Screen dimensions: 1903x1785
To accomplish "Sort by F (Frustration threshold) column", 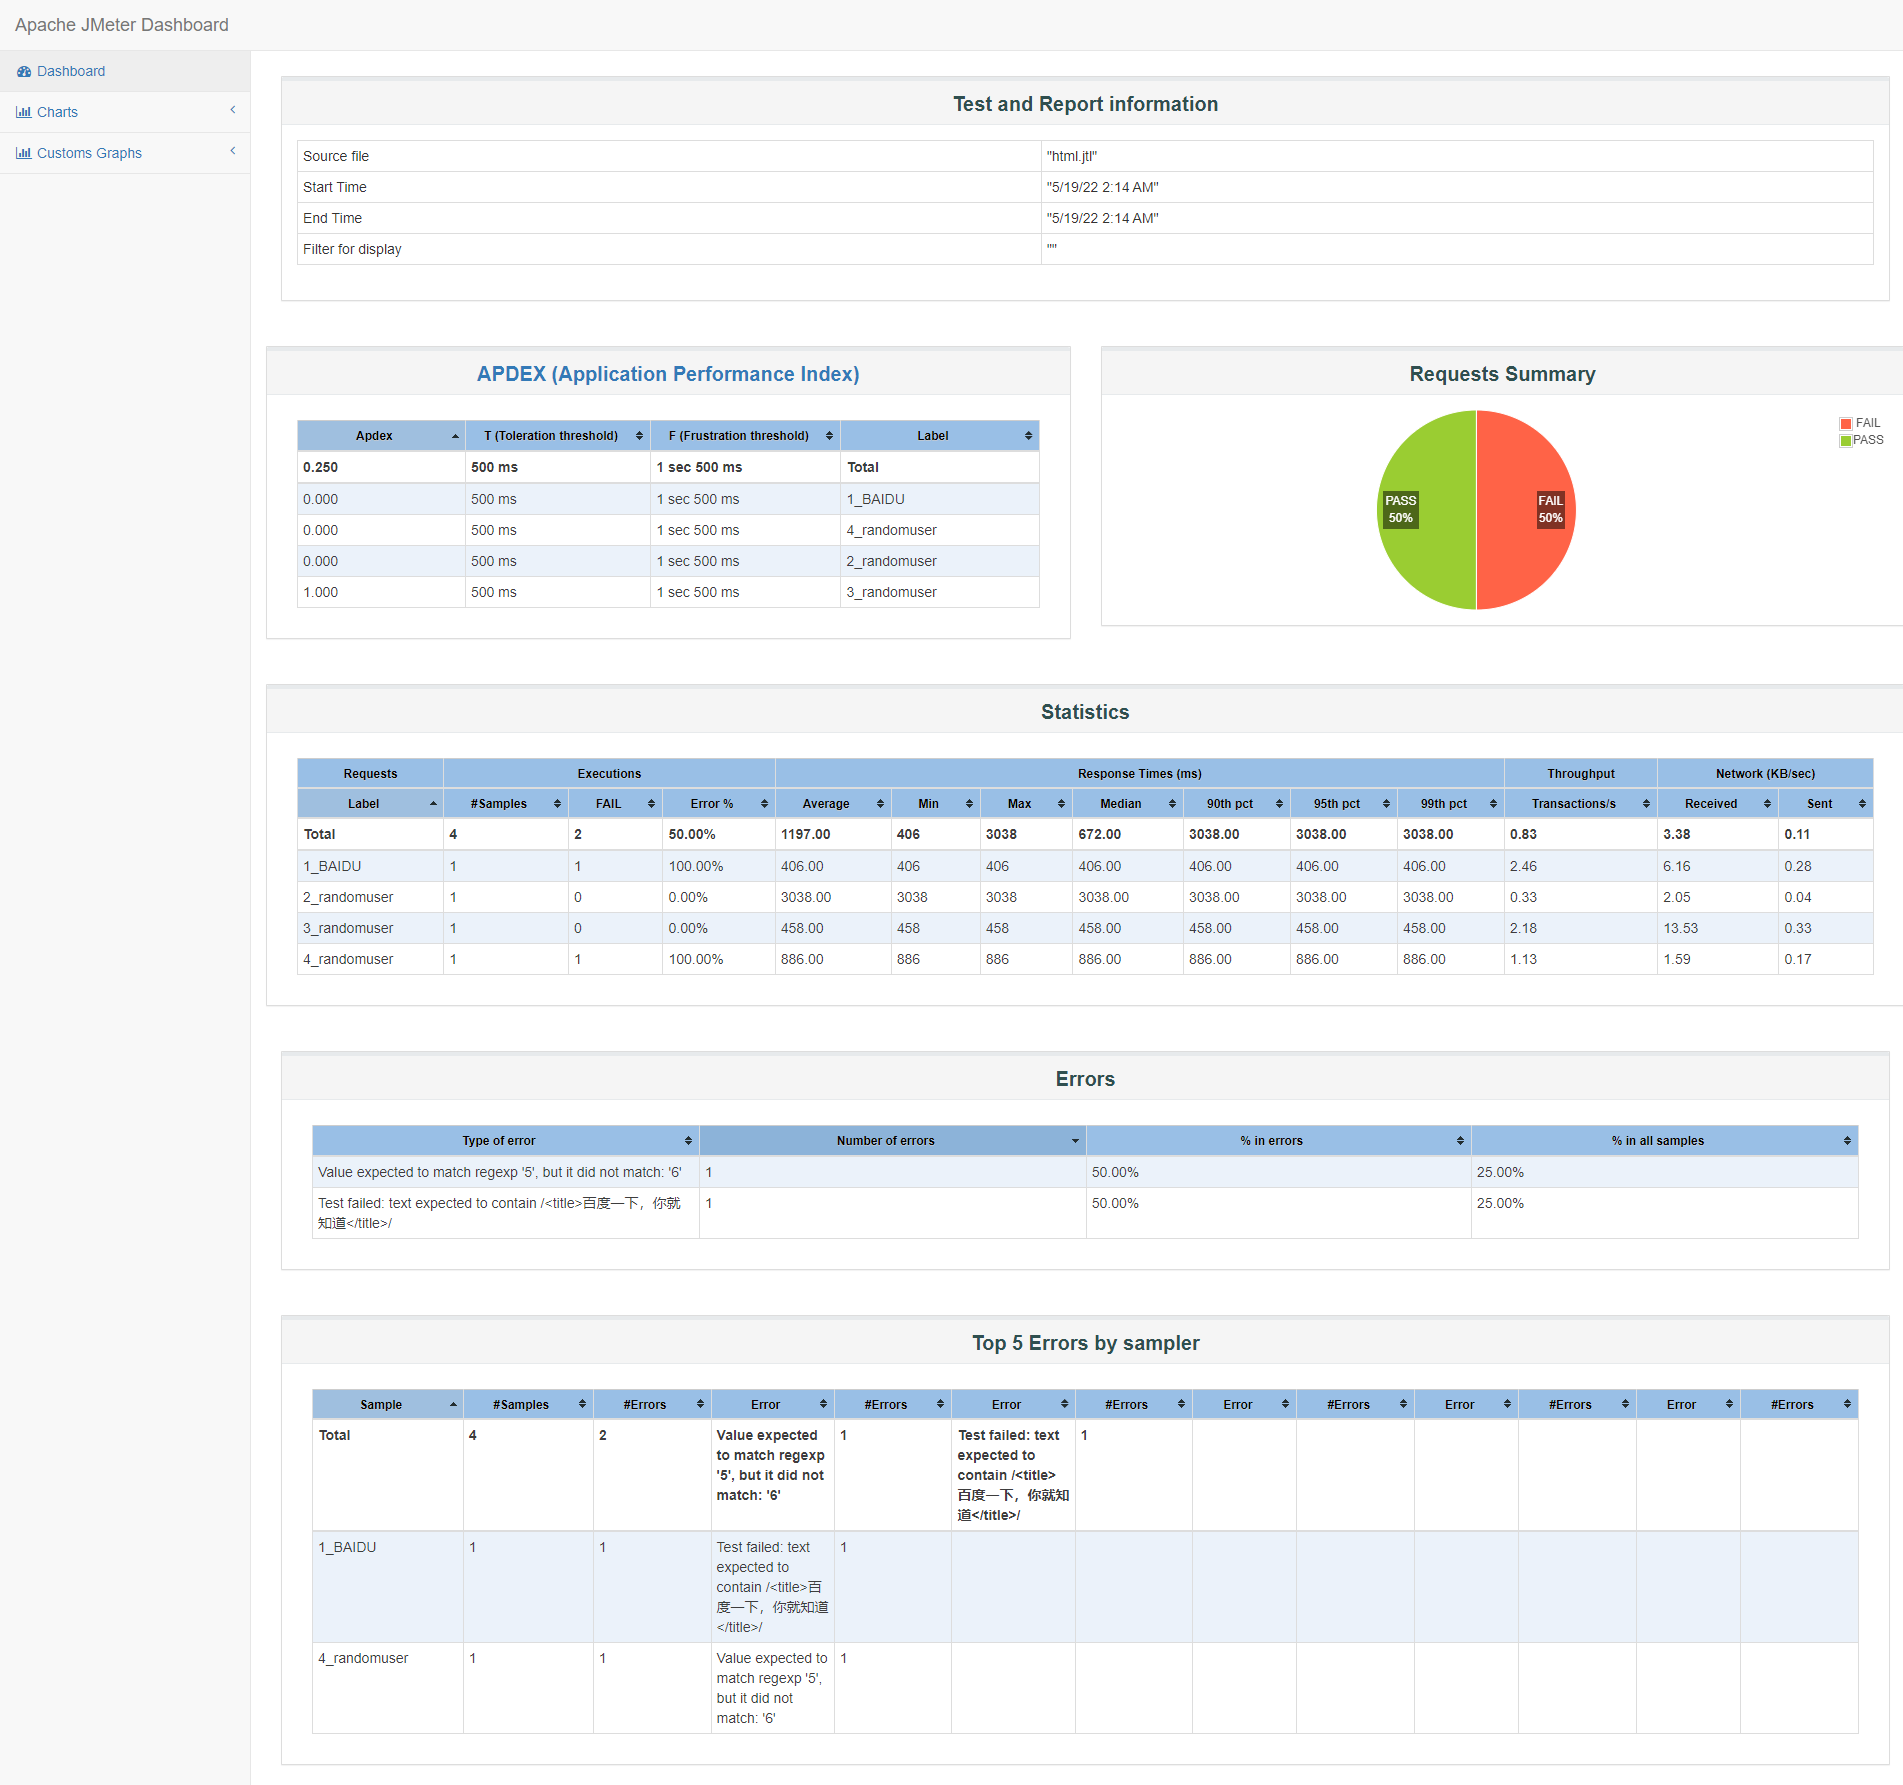I will pos(746,436).
